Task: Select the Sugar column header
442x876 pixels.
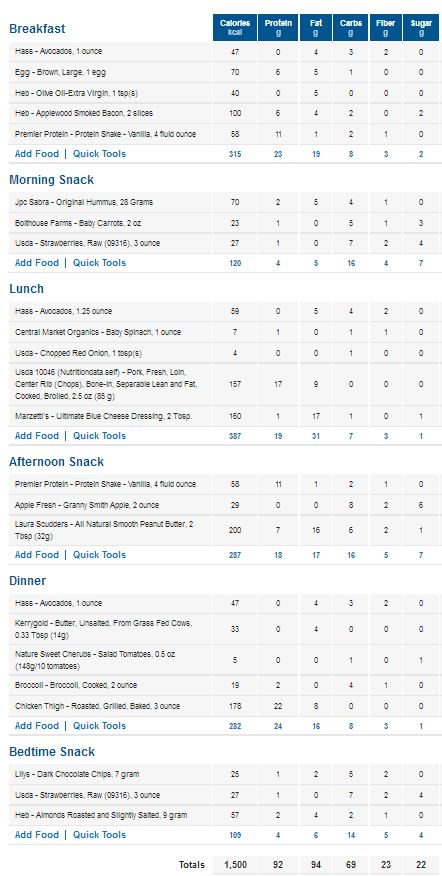Action: click(x=421, y=27)
